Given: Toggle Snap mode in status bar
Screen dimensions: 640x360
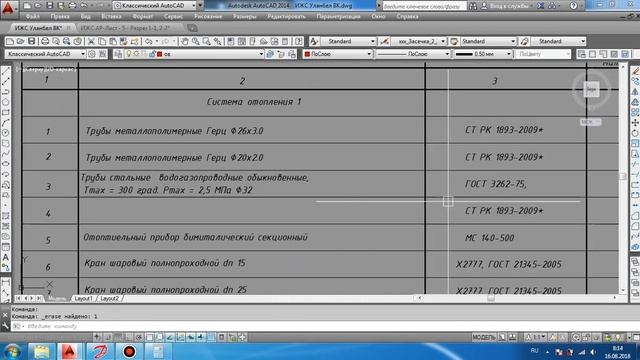Looking at the screenshot, I should click(x=107, y=337).
